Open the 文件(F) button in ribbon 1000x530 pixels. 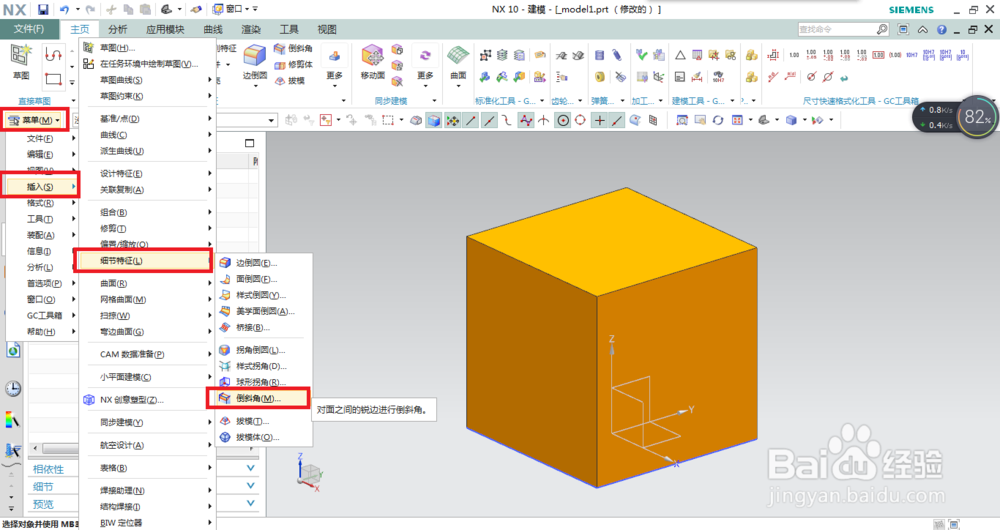click(x=29, y=29)
